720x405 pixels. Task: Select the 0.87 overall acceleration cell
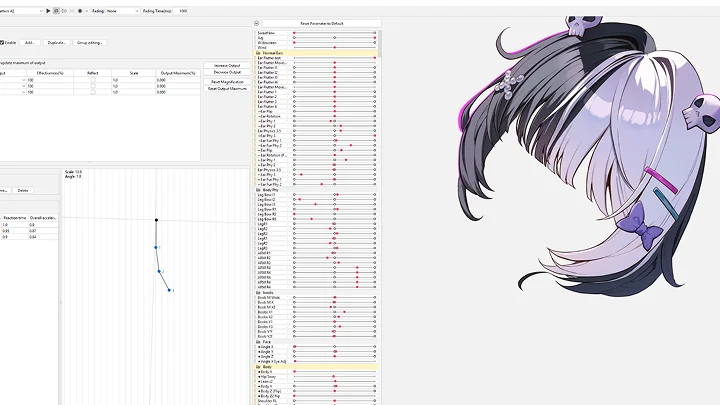tap(43, 231)
